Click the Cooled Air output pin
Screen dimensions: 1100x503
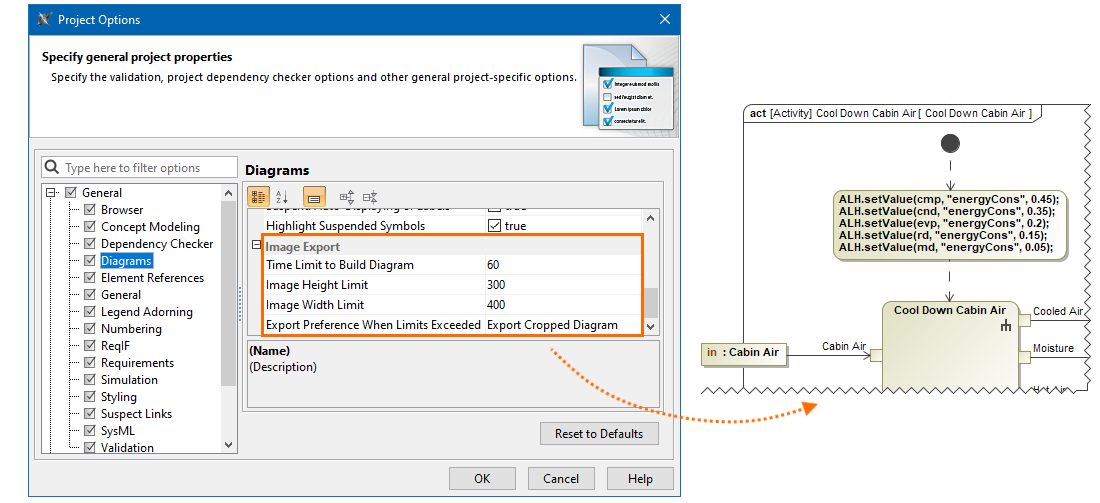coord(1023,321)
